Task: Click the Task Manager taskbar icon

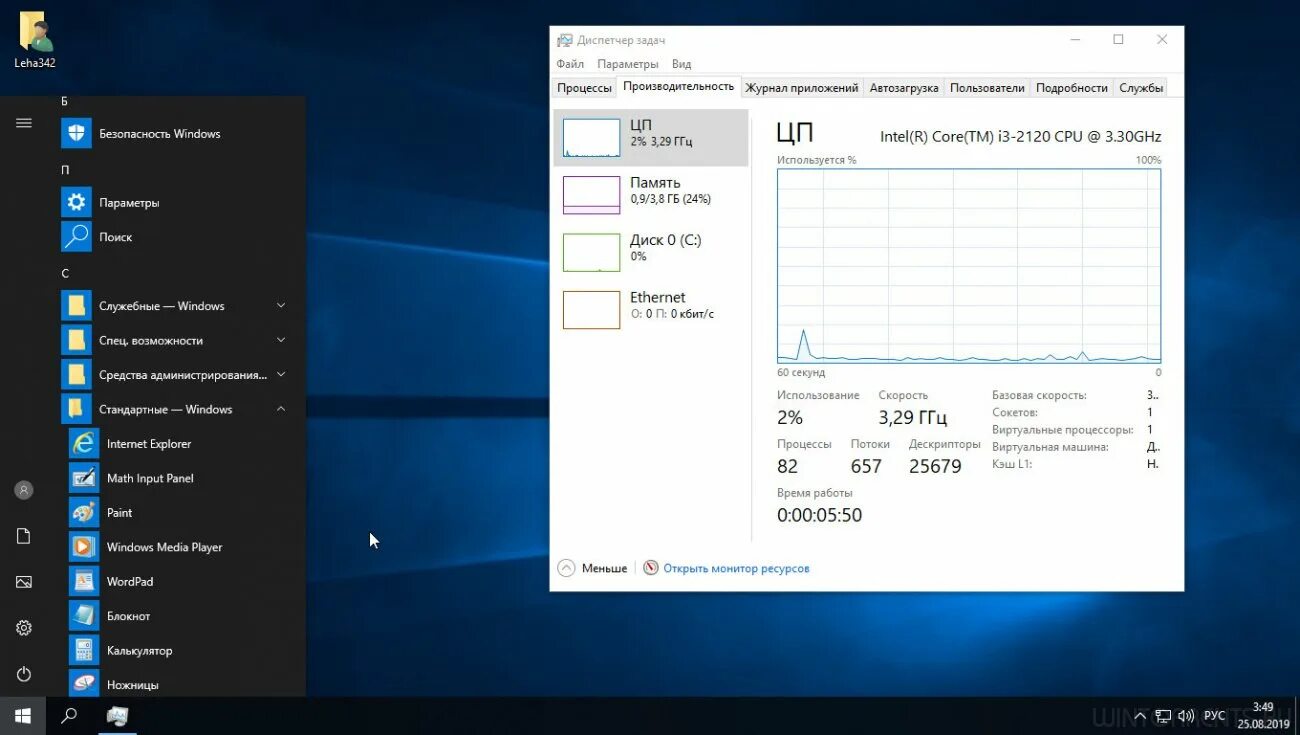Action: click(x=117, y=716)
